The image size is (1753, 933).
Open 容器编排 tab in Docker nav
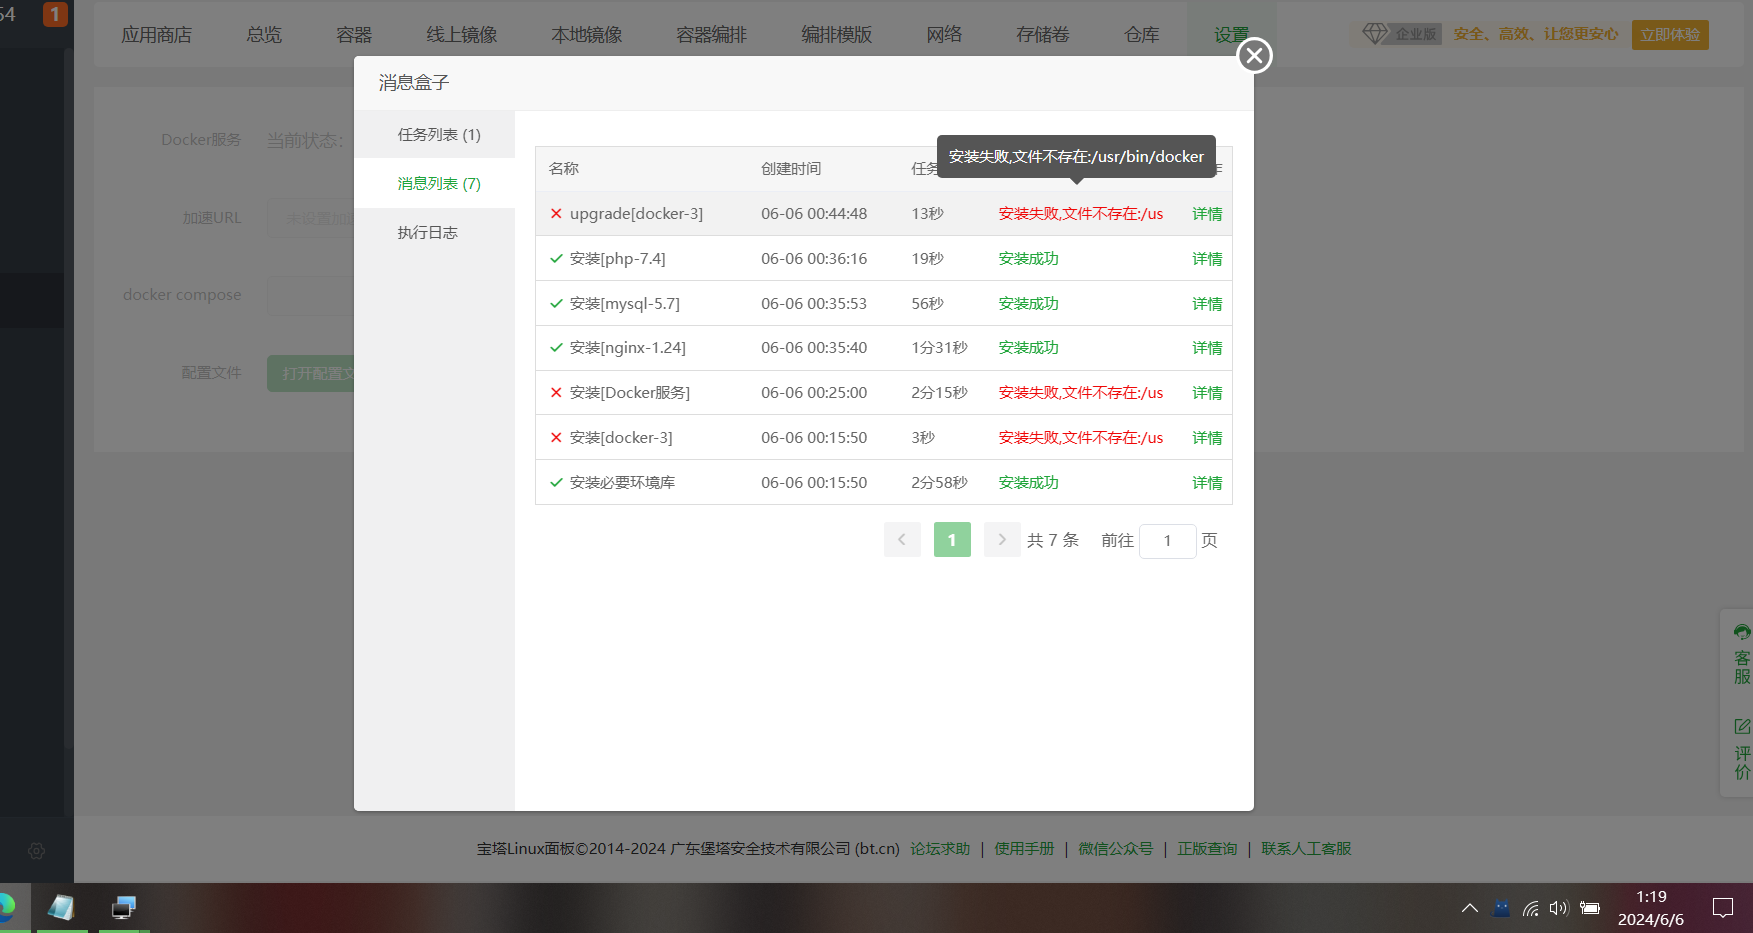tap(711, 35)
